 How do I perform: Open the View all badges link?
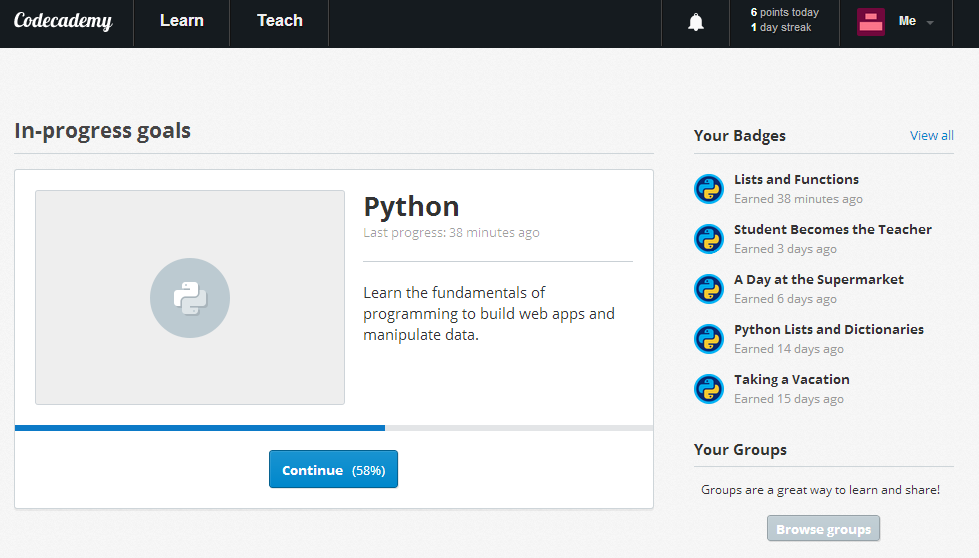pyautogui.click(x=931, y=136)
